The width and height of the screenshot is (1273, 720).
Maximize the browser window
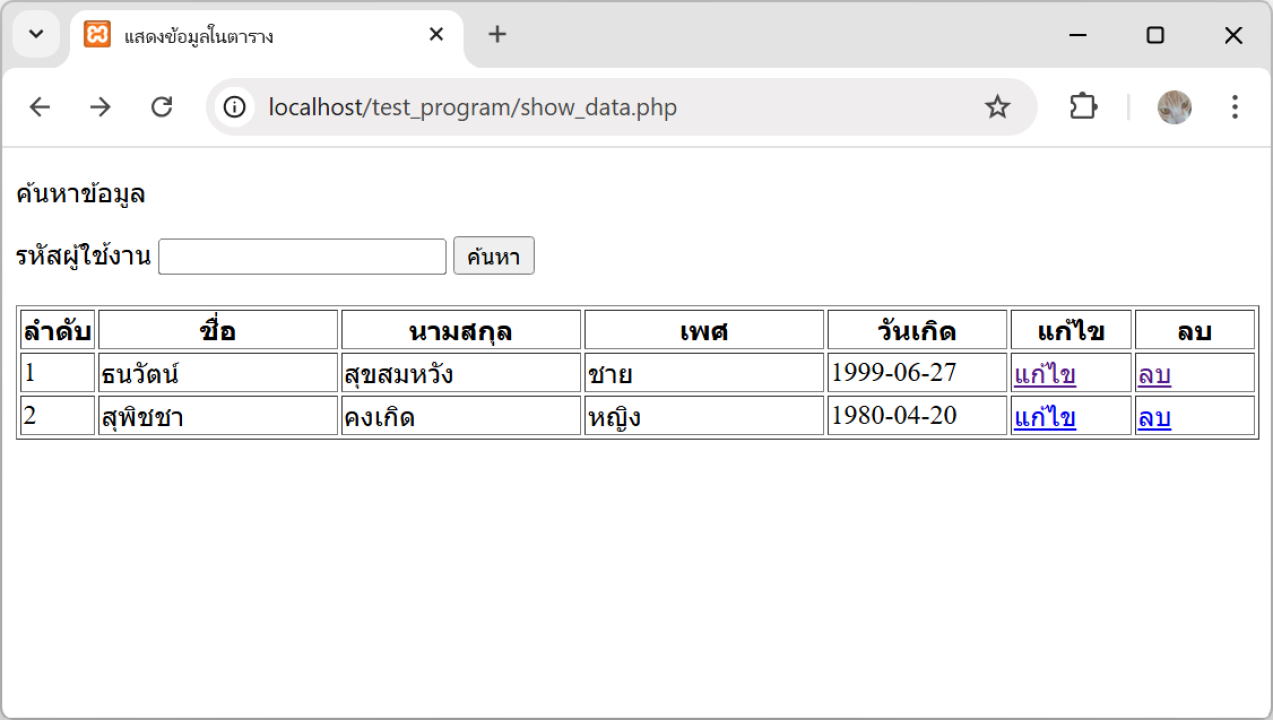pyautogui.click(x=1155, y=36)
